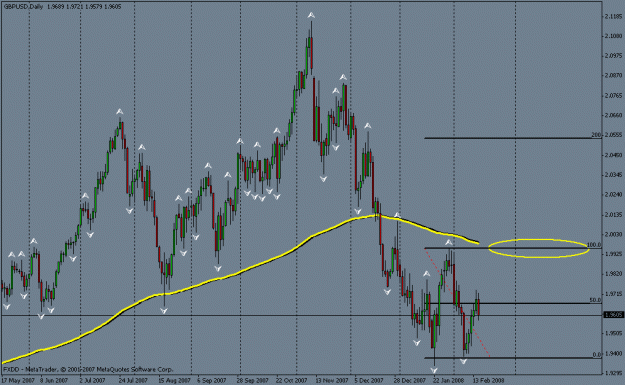
Task: Click the 15 Aug 2007 date label
Action: [x=174, y=380]
